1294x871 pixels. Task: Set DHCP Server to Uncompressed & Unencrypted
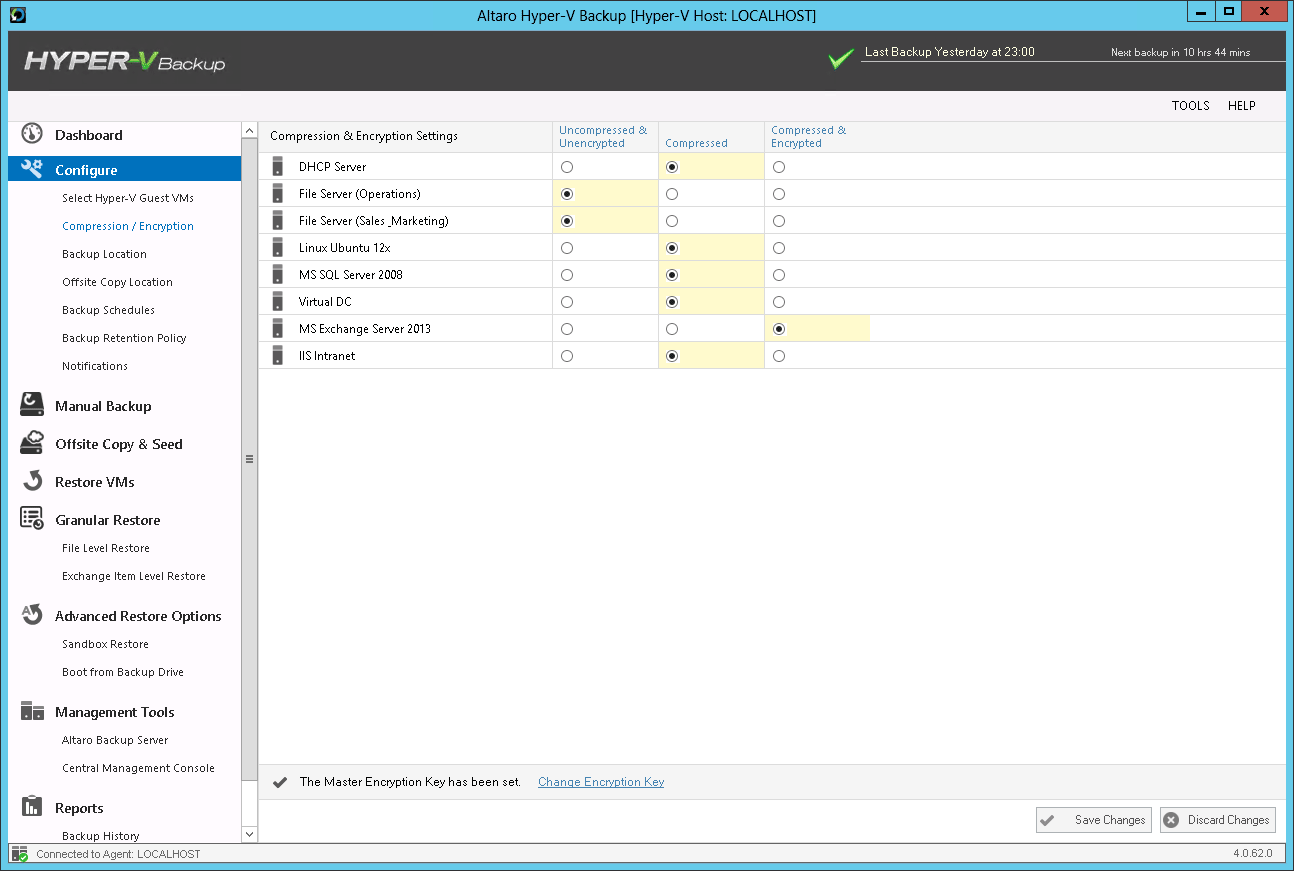pos(567,167)
